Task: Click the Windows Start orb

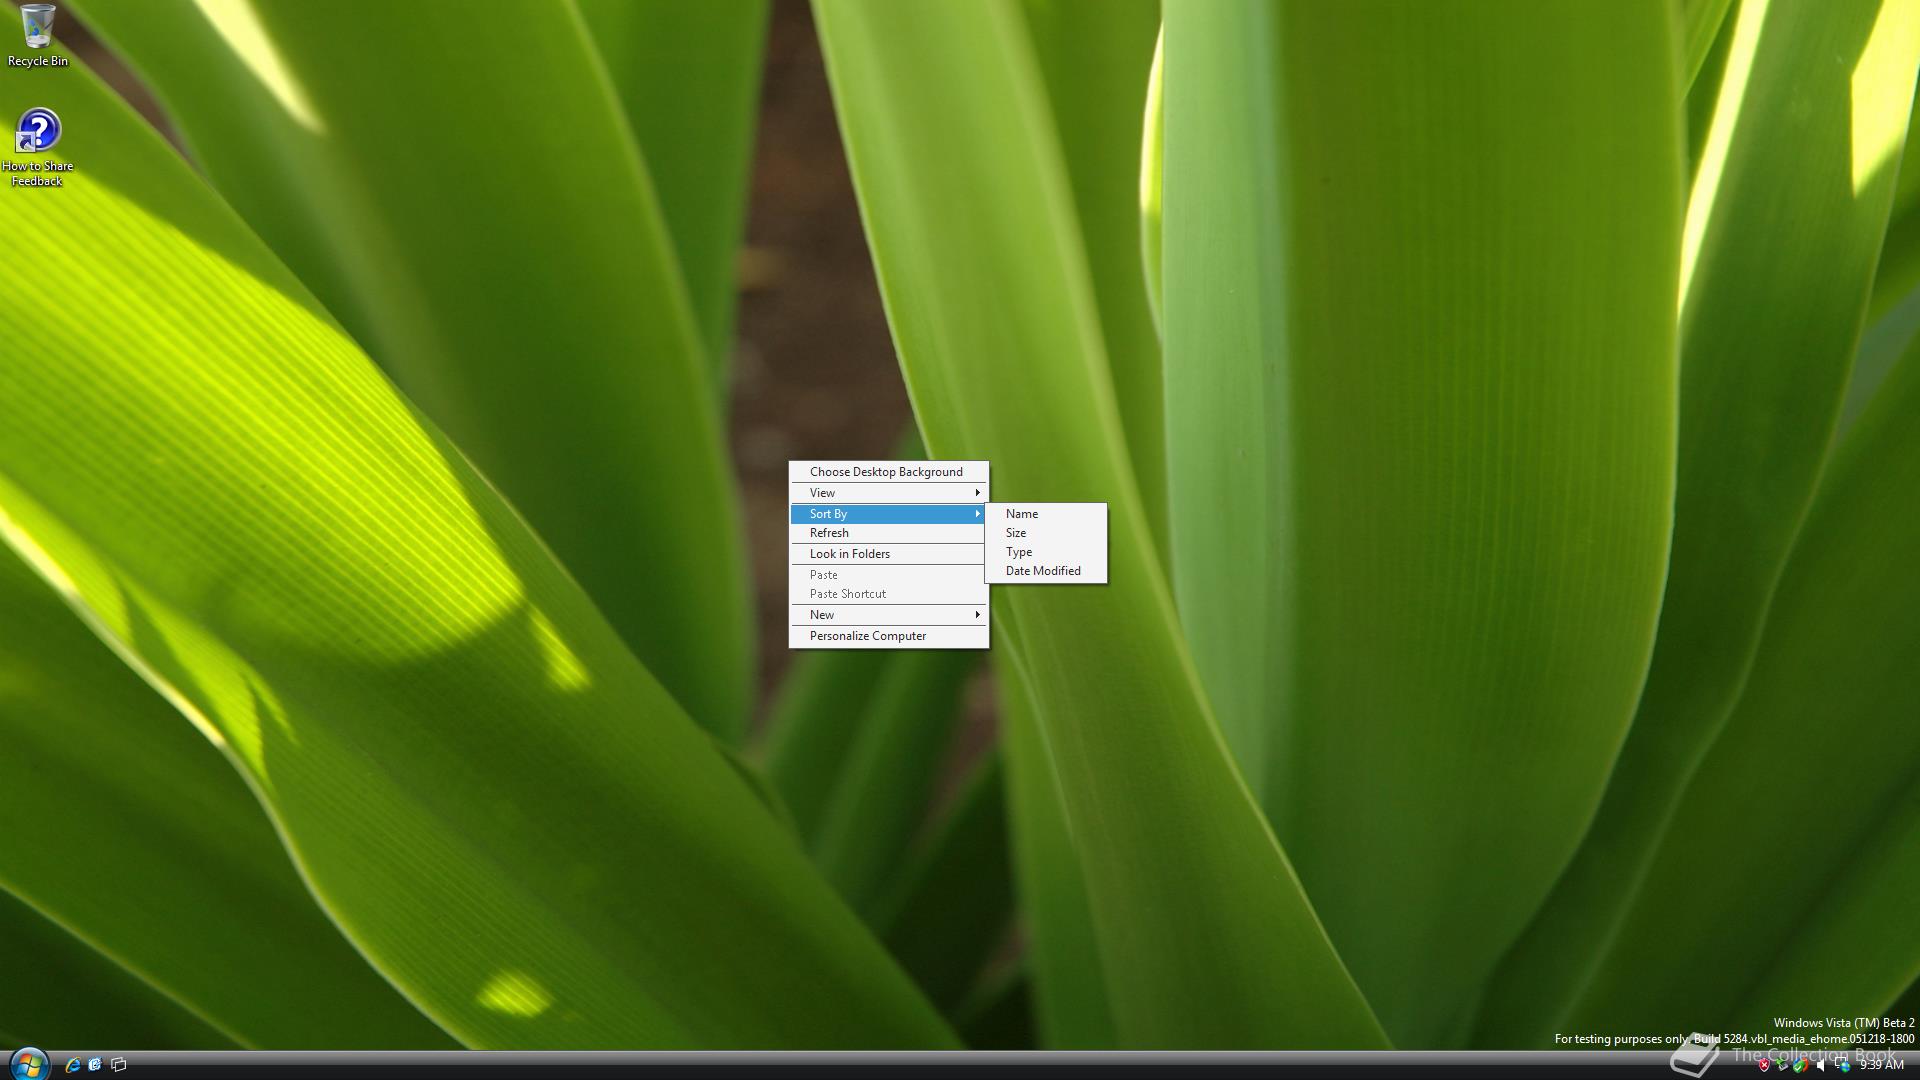Action: click(x=28, y=1064)
